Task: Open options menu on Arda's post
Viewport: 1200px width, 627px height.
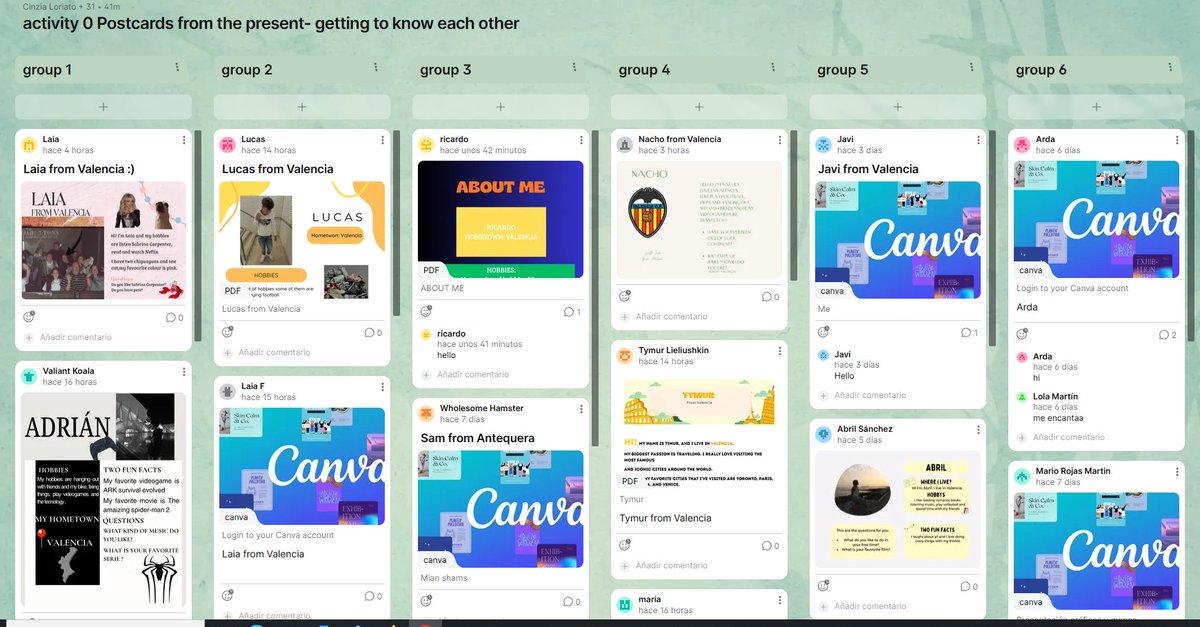Action: (1176, 140)
